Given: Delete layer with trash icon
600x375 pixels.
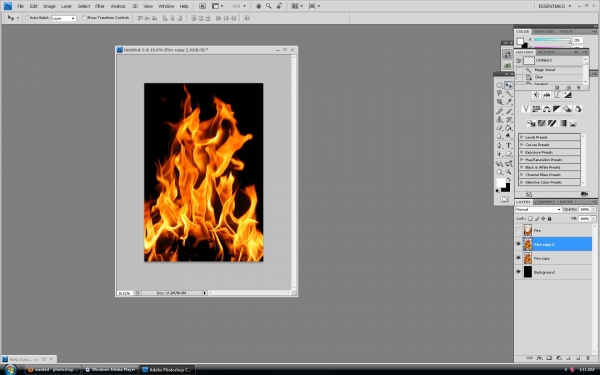Looking at the screenshot, I should click(588, 358).
